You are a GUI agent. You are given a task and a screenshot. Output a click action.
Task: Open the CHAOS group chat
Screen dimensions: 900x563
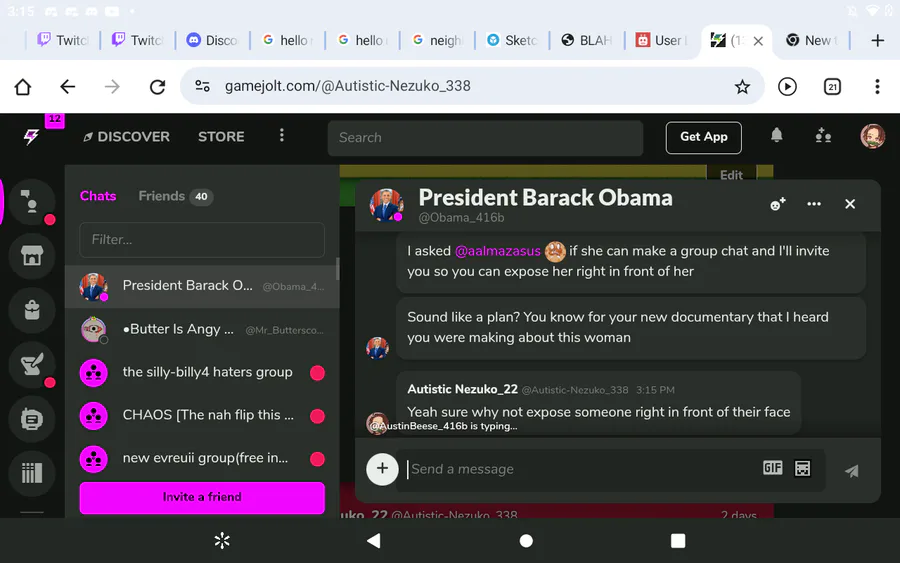click(202, 416)
